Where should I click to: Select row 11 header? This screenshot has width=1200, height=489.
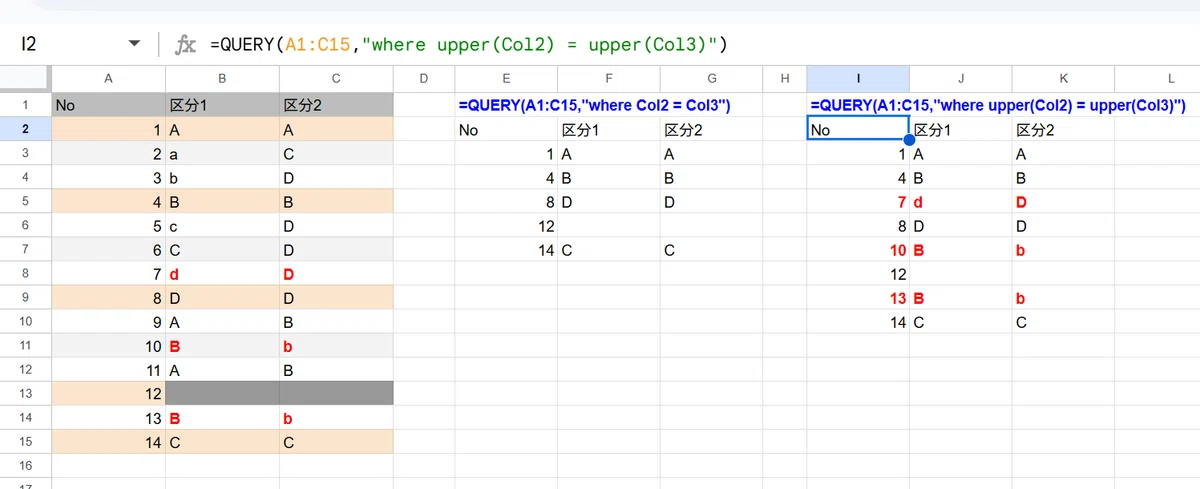point(25,345)
